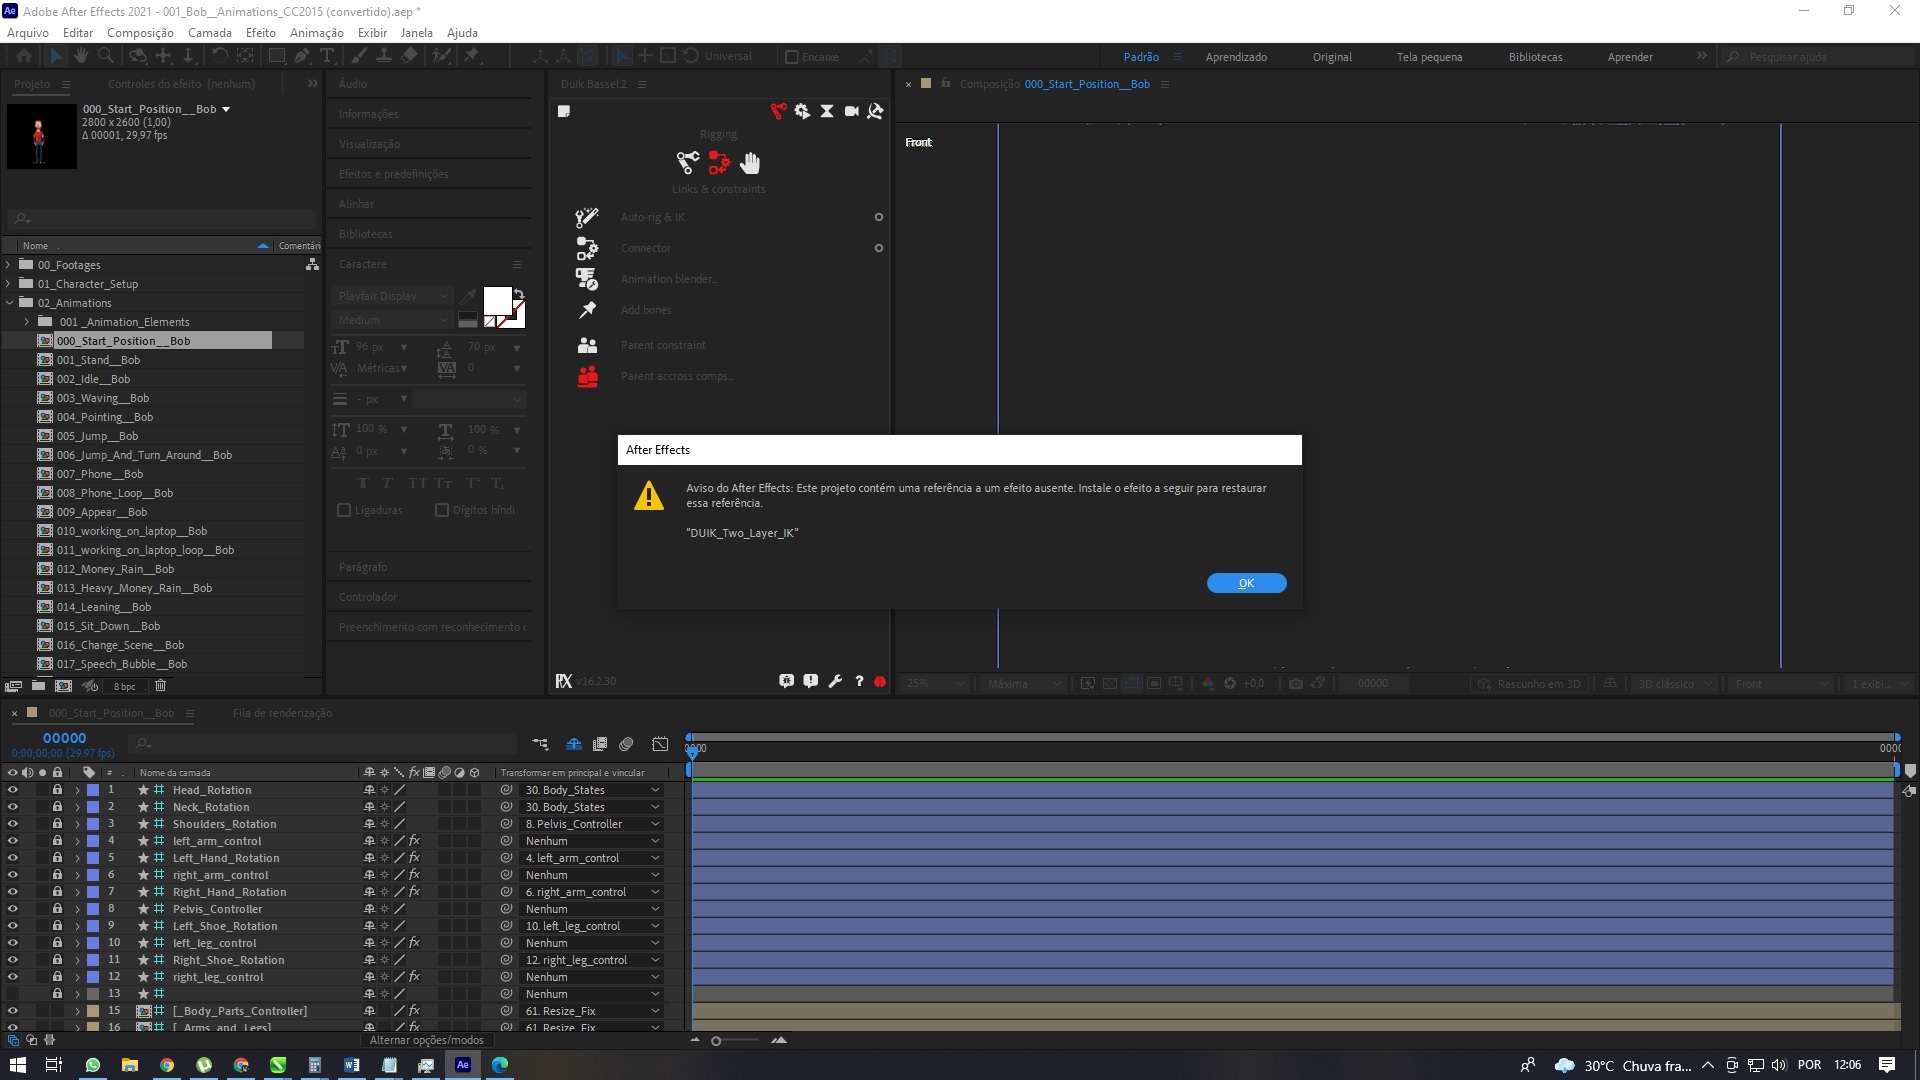Collapse the 02_Animations folder
This screenshot has height=1080, width=1920.
8,302
